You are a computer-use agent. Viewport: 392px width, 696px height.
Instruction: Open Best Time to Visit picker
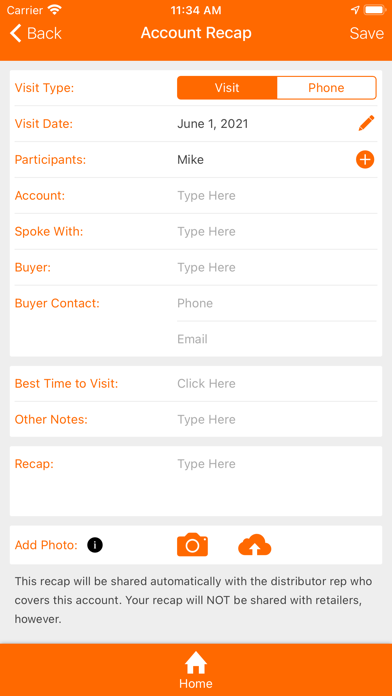click(x=277, y=384)
